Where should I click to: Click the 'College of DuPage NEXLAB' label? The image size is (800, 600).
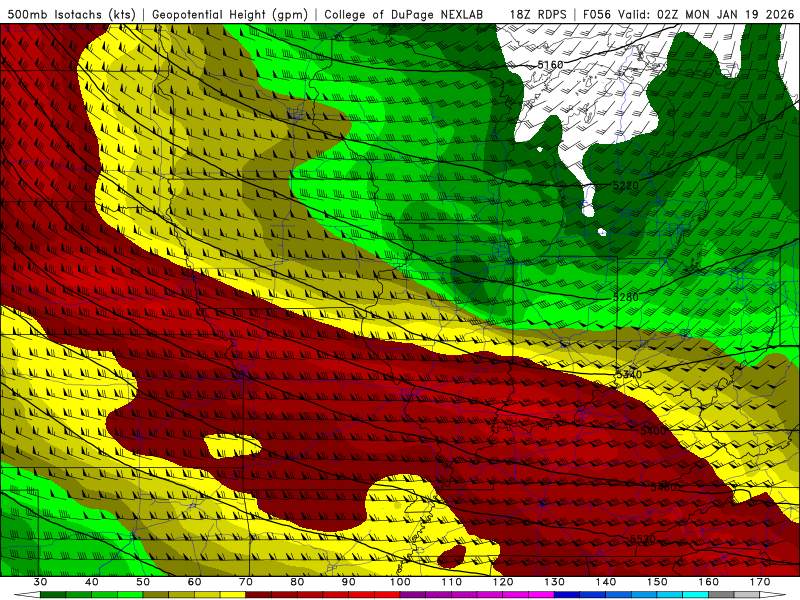click(x=403, y=14)
